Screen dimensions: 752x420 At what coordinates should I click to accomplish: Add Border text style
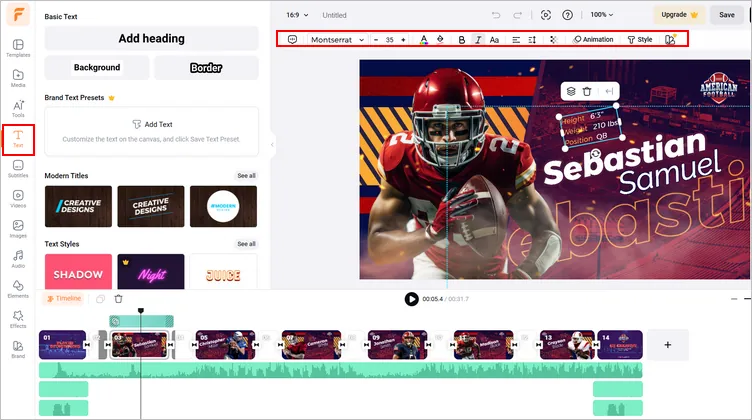pyautogui.click(x=206, y=68)
